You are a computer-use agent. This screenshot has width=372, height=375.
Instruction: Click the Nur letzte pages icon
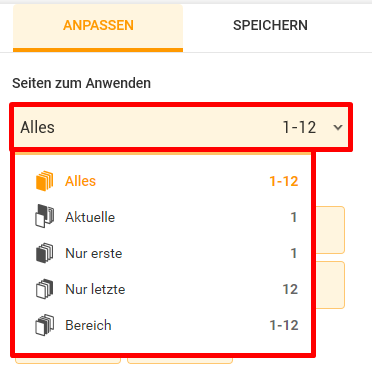click(44, 289)
